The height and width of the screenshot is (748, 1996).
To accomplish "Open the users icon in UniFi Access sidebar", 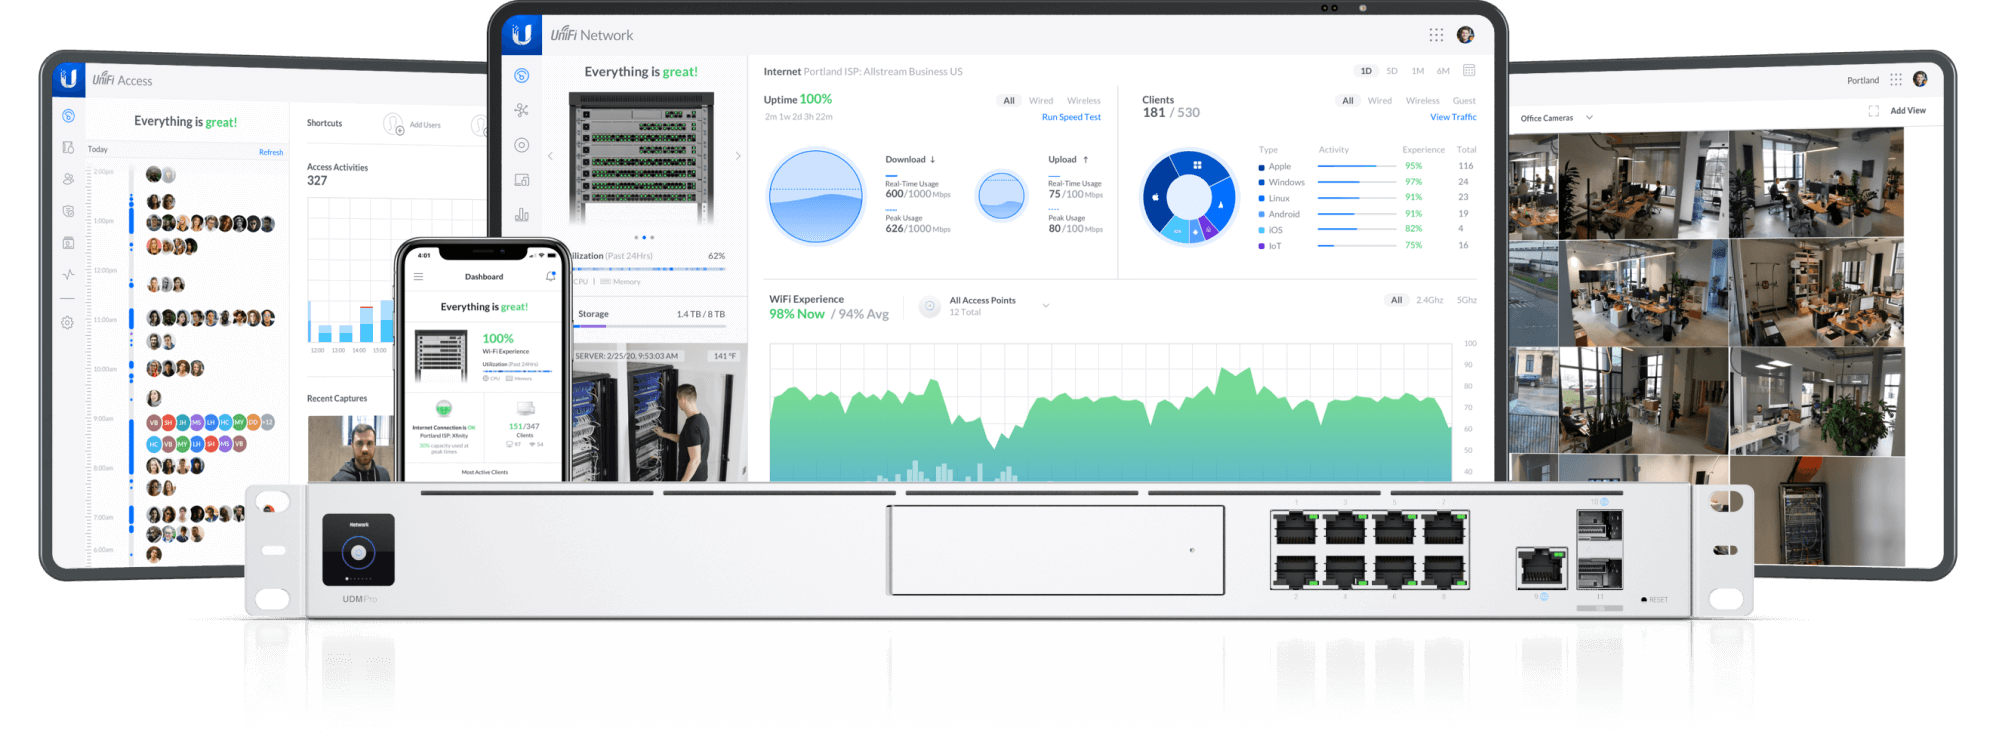I will click(x=68, y=179).
